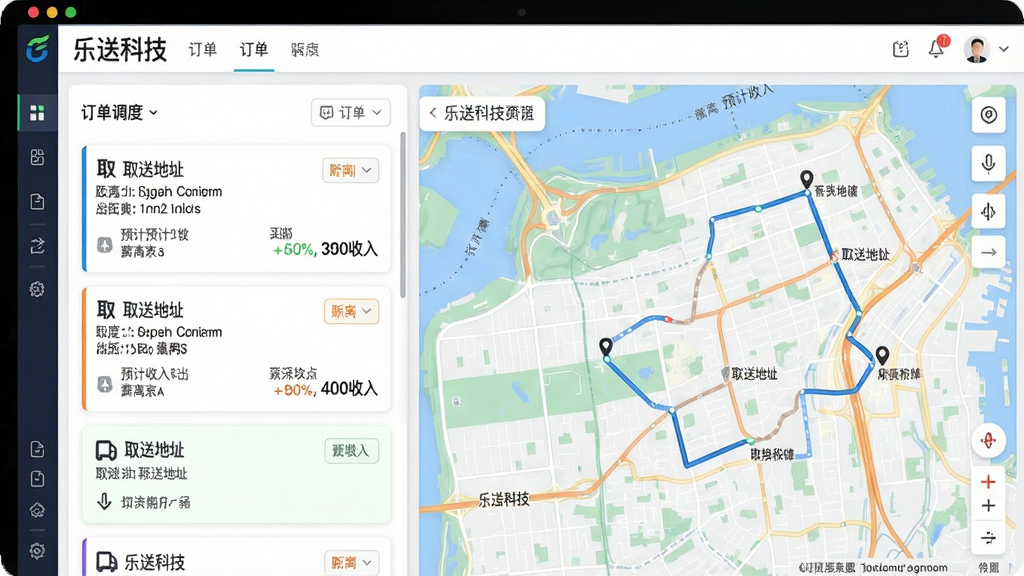Click the order list scrollbar
1024x576 pixels.
click(403, 216)
